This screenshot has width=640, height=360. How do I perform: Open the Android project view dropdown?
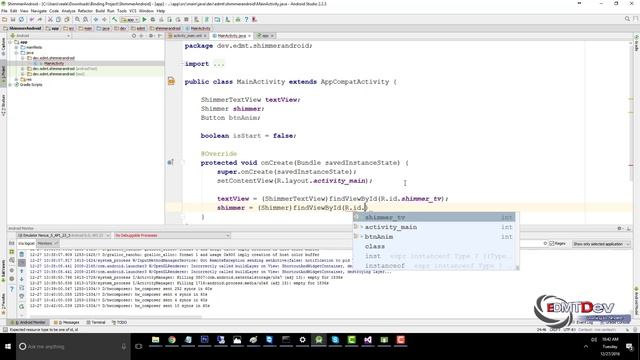(40, 36)
